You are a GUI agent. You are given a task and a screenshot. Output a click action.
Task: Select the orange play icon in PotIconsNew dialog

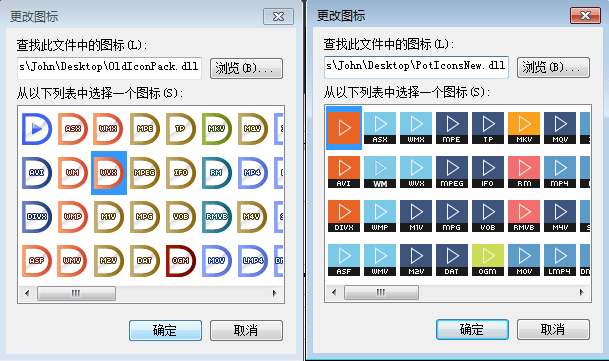pyautogui.click(x=344, y=128)
